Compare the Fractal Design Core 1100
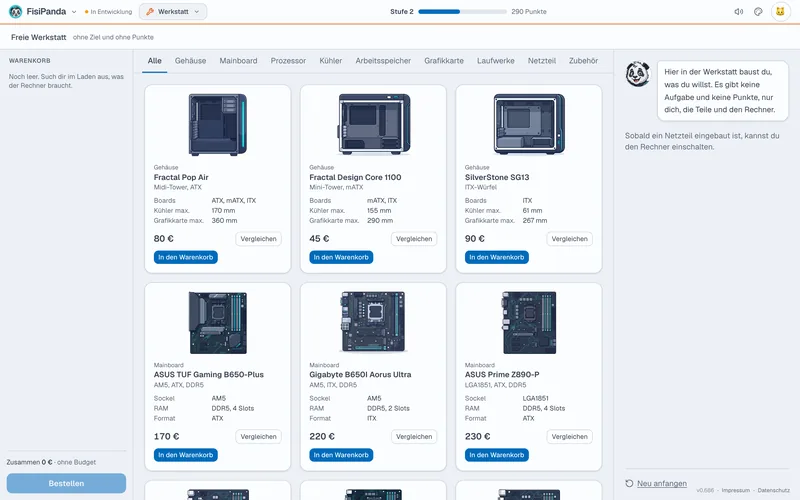 414,239
